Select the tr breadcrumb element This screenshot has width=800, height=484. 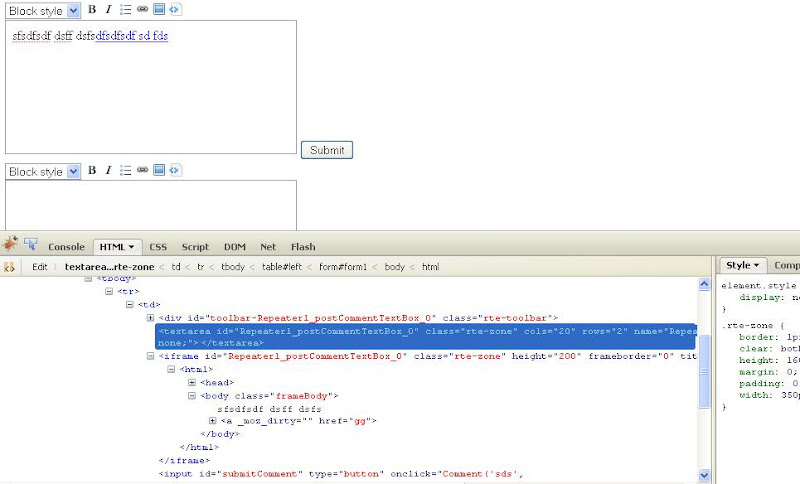point(201,267)
